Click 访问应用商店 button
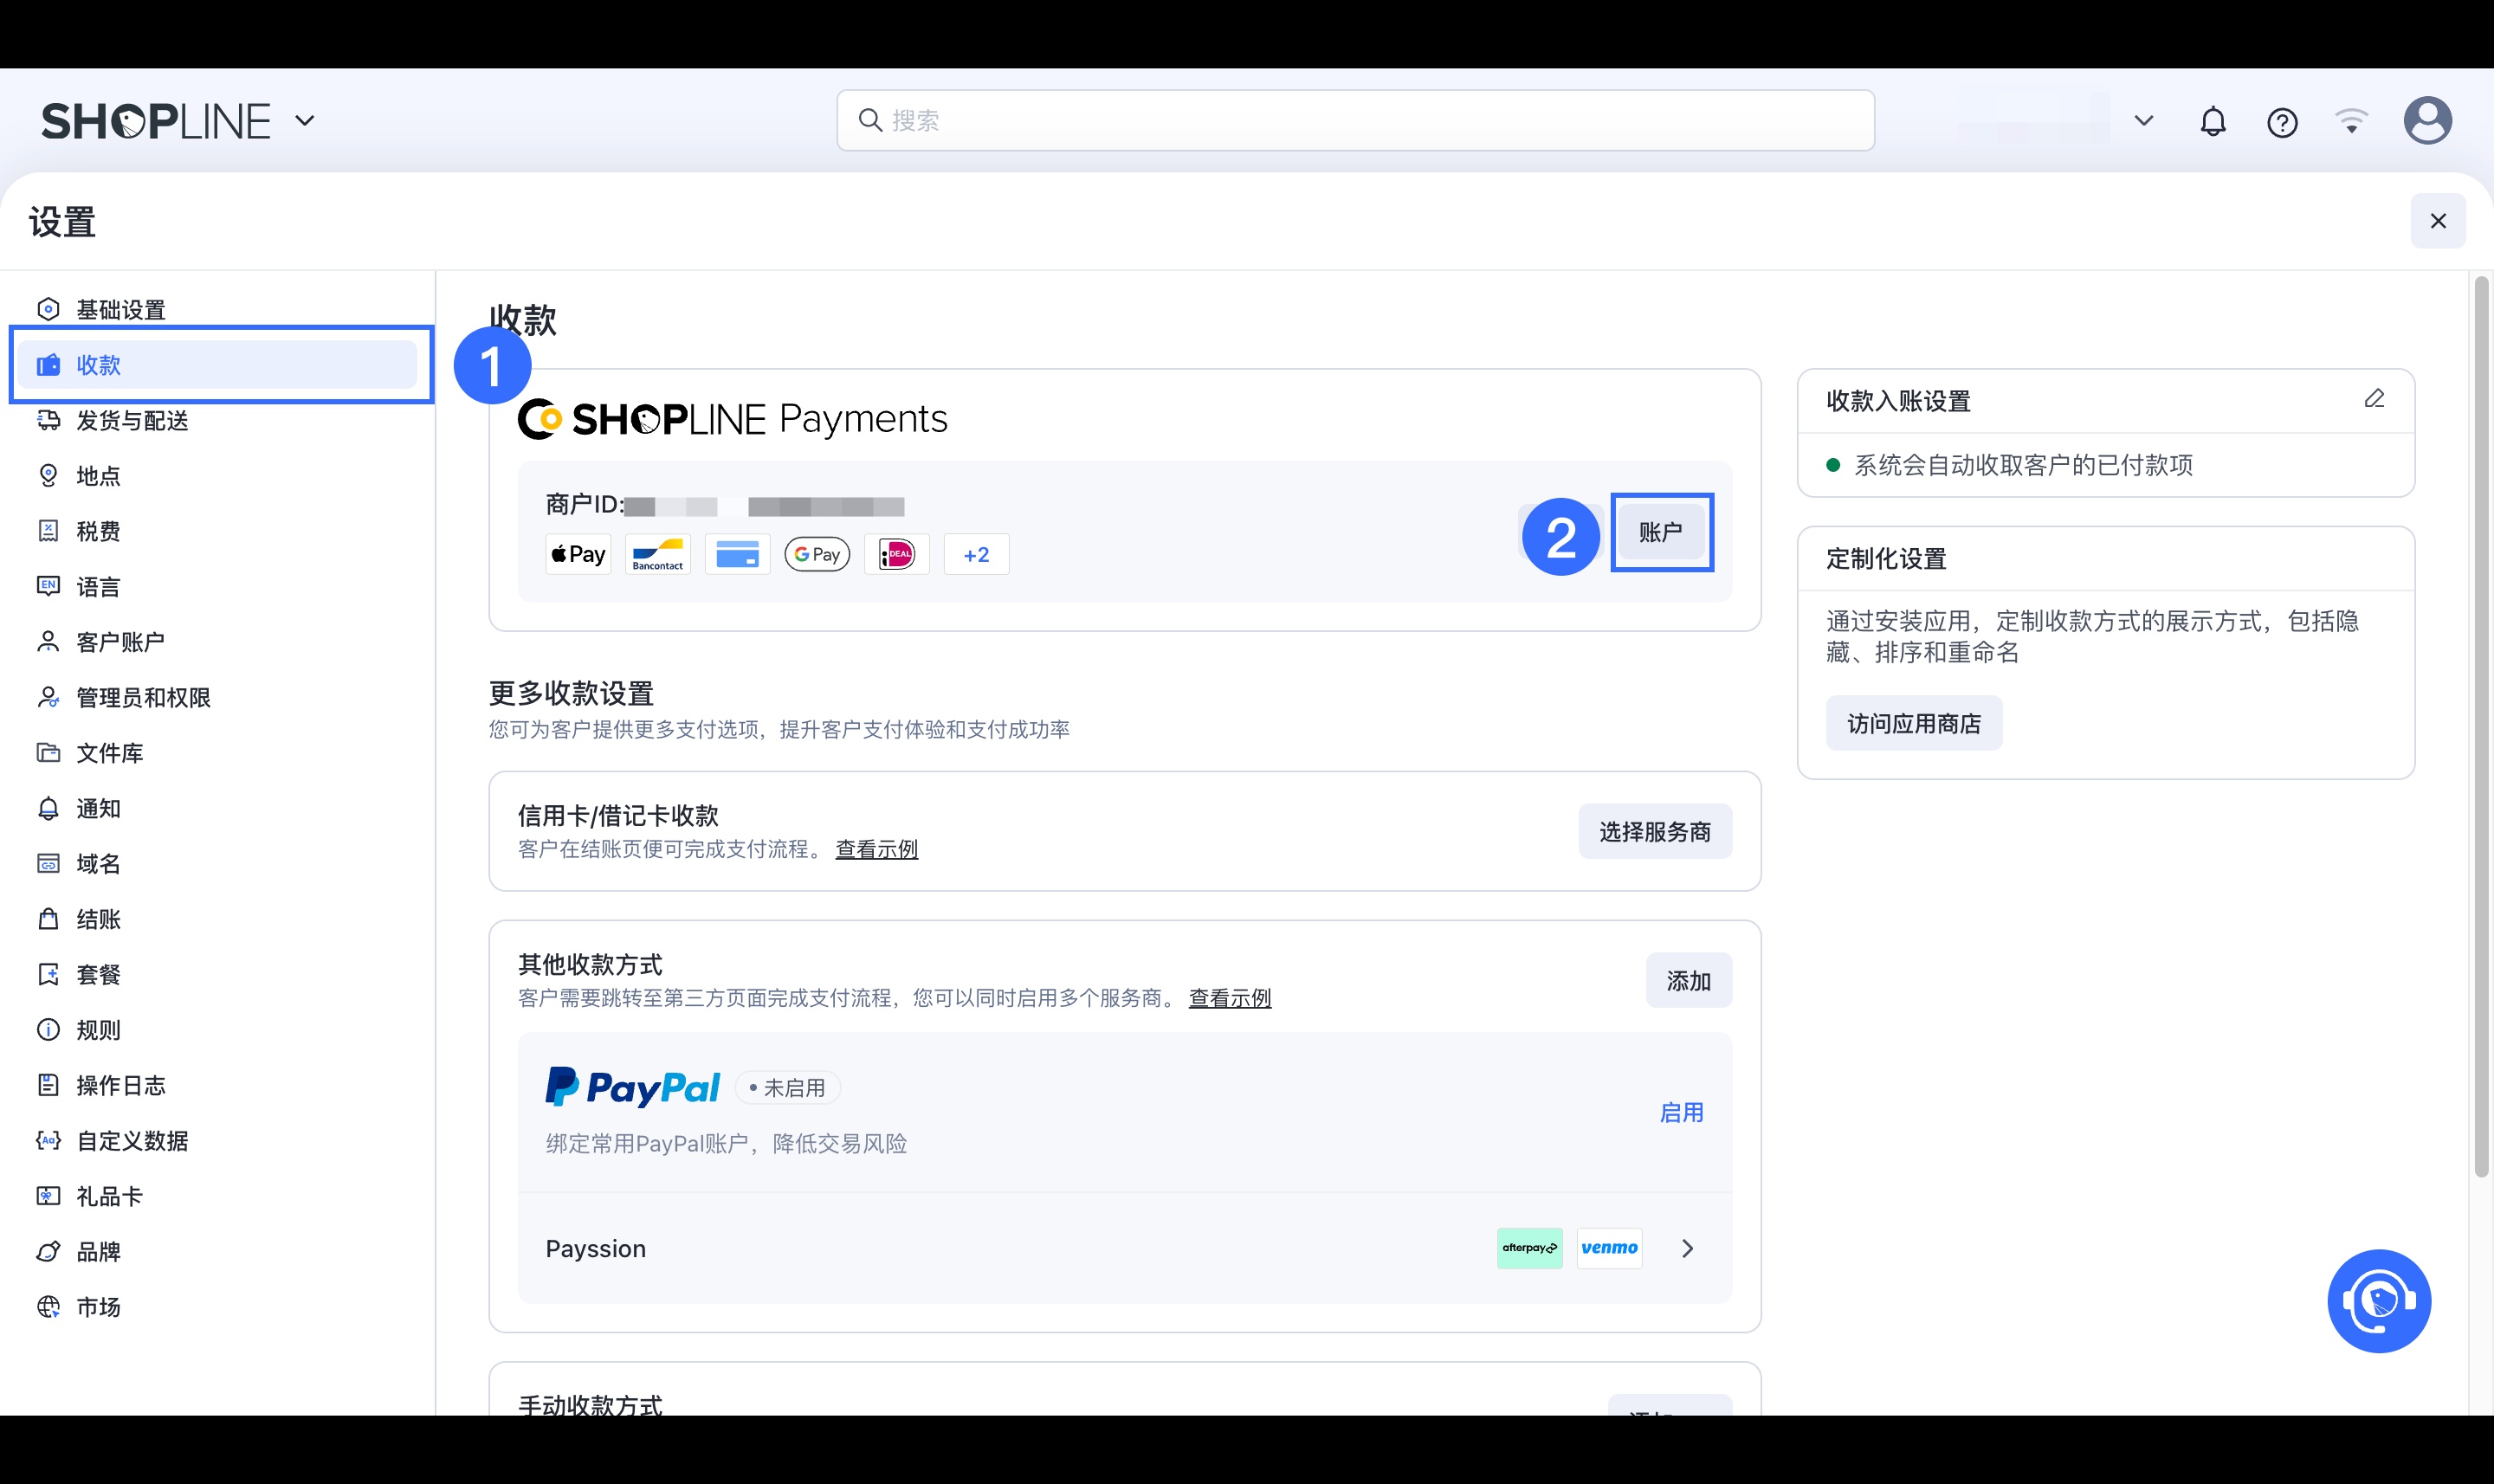2494x1484 pixels. pos(1913,723)
